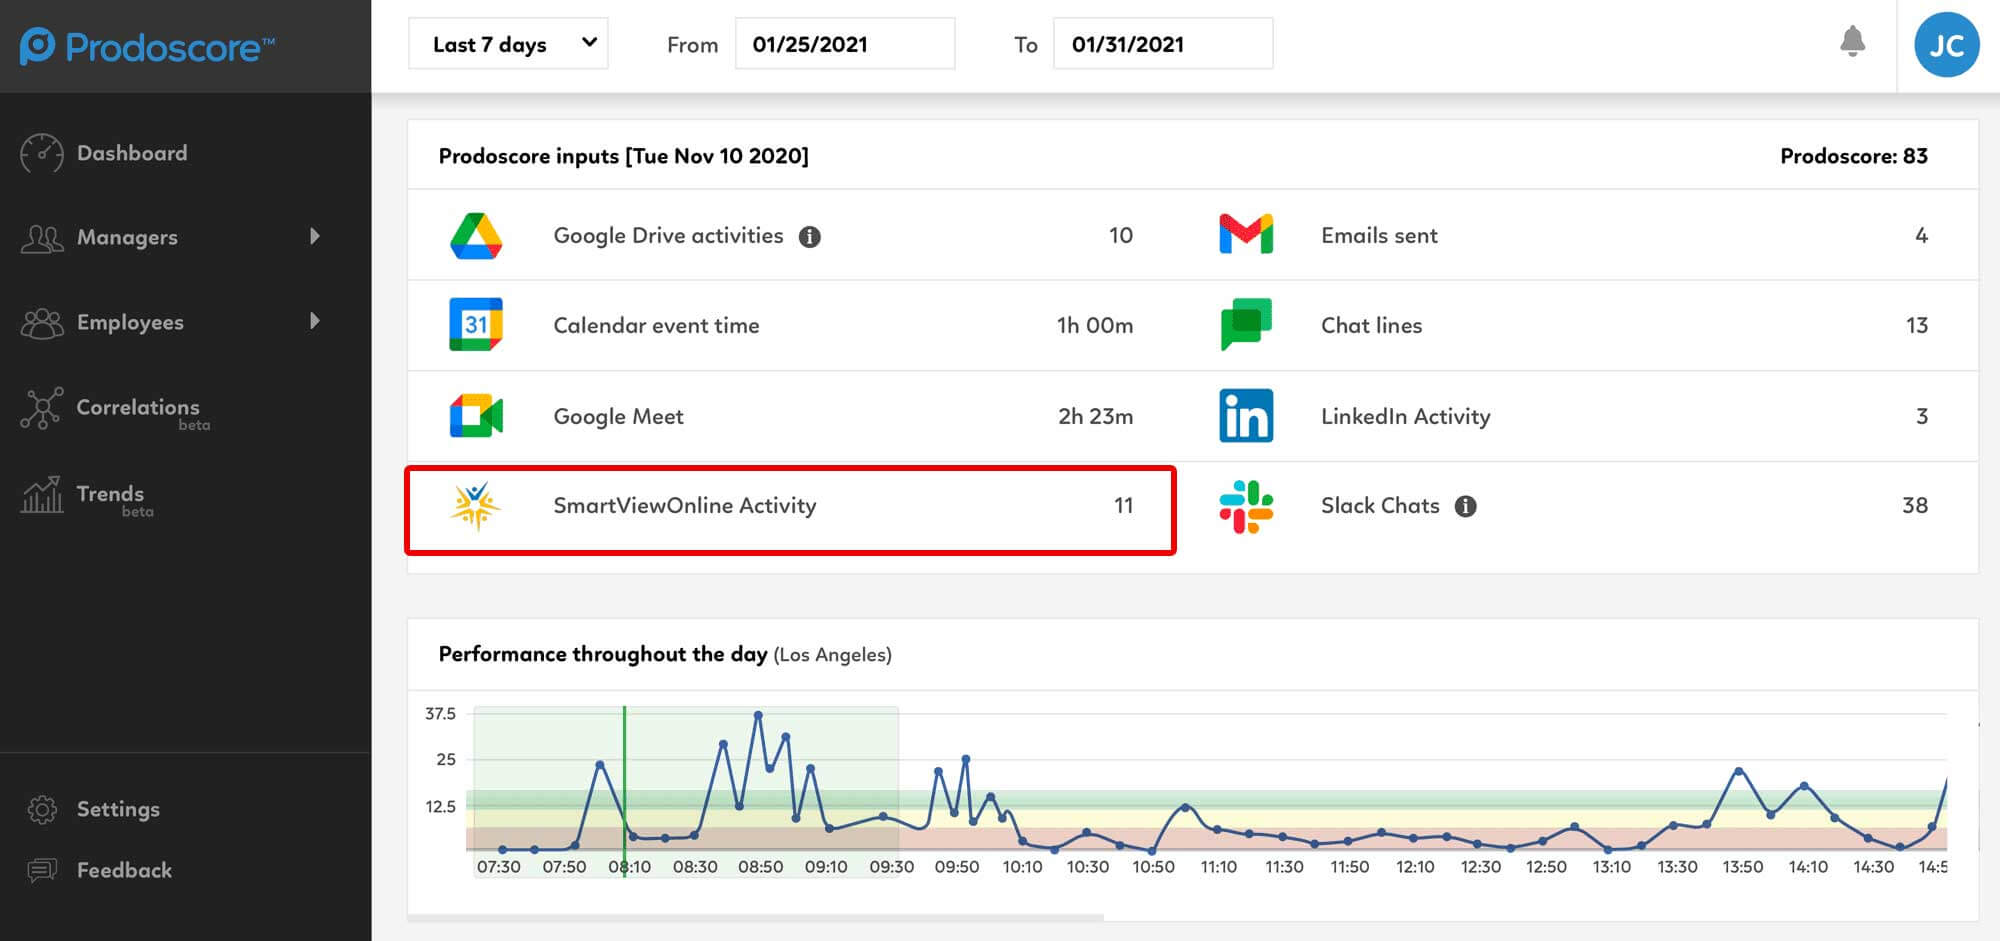2000x941 pixels.
Task: Click SmartViewOnline Activity label
Action: click(685, 506)
